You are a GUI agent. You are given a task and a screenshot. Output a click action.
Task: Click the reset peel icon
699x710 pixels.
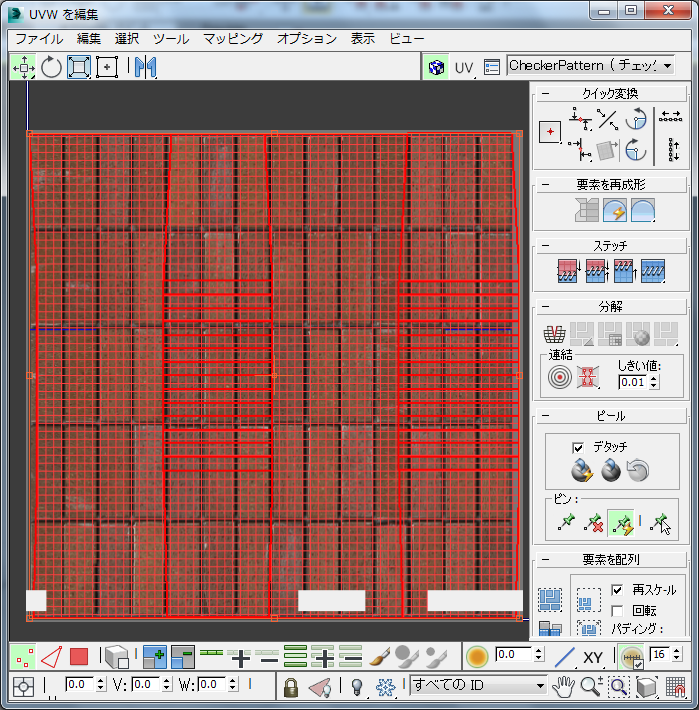point(638,470)
